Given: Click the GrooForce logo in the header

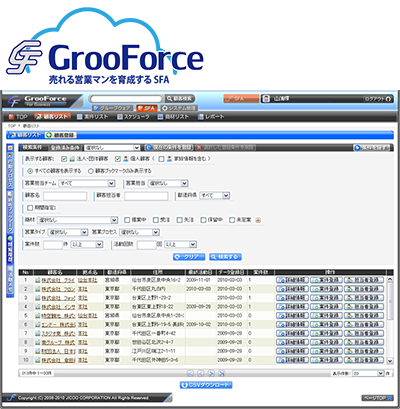Looking at the screenshot, I should click(x=41, y=101).
